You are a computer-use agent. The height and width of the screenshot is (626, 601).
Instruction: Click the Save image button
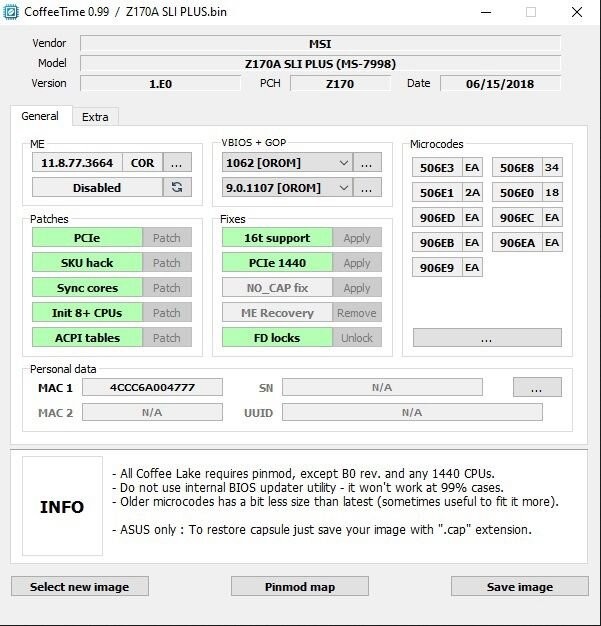520,586
